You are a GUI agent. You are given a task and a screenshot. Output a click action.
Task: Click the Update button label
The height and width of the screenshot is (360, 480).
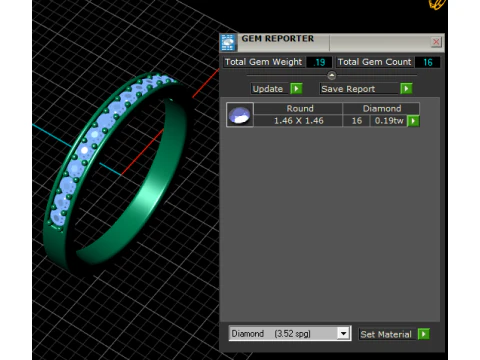269,89
